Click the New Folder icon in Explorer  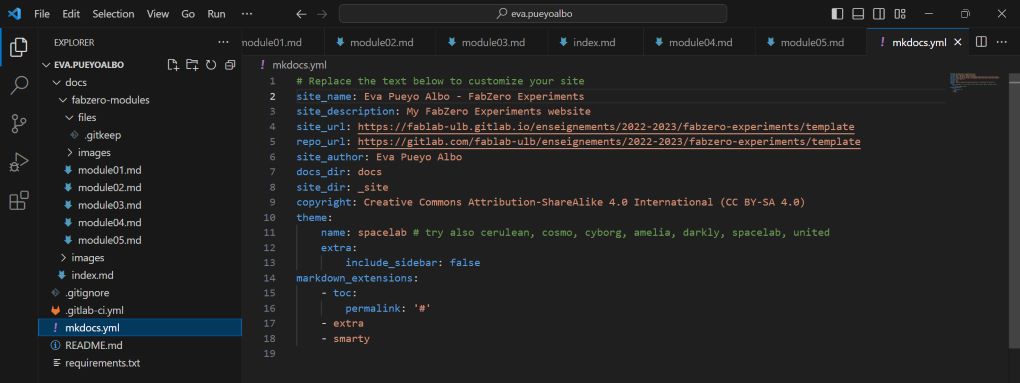pos(192,64)
